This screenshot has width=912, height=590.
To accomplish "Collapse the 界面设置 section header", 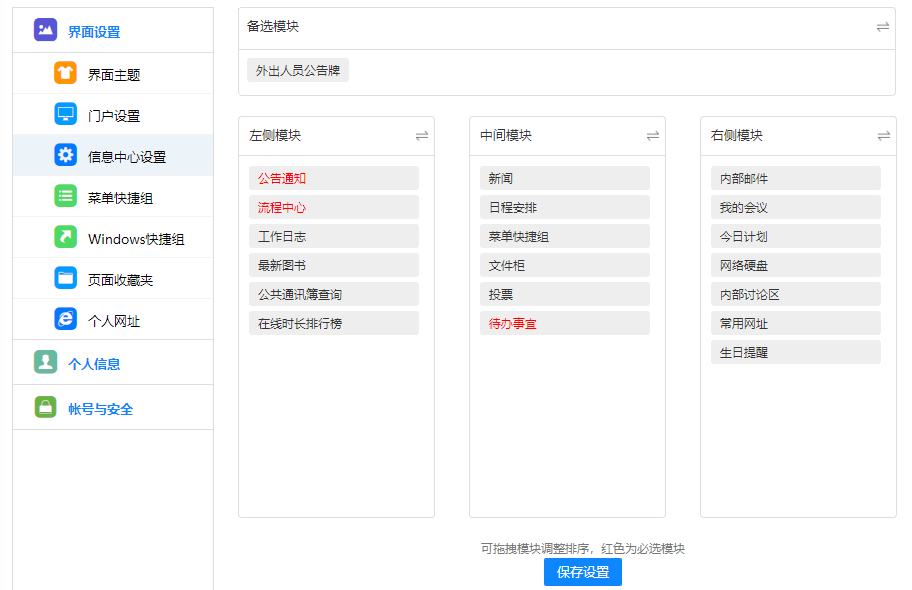I will pos(94,32).
